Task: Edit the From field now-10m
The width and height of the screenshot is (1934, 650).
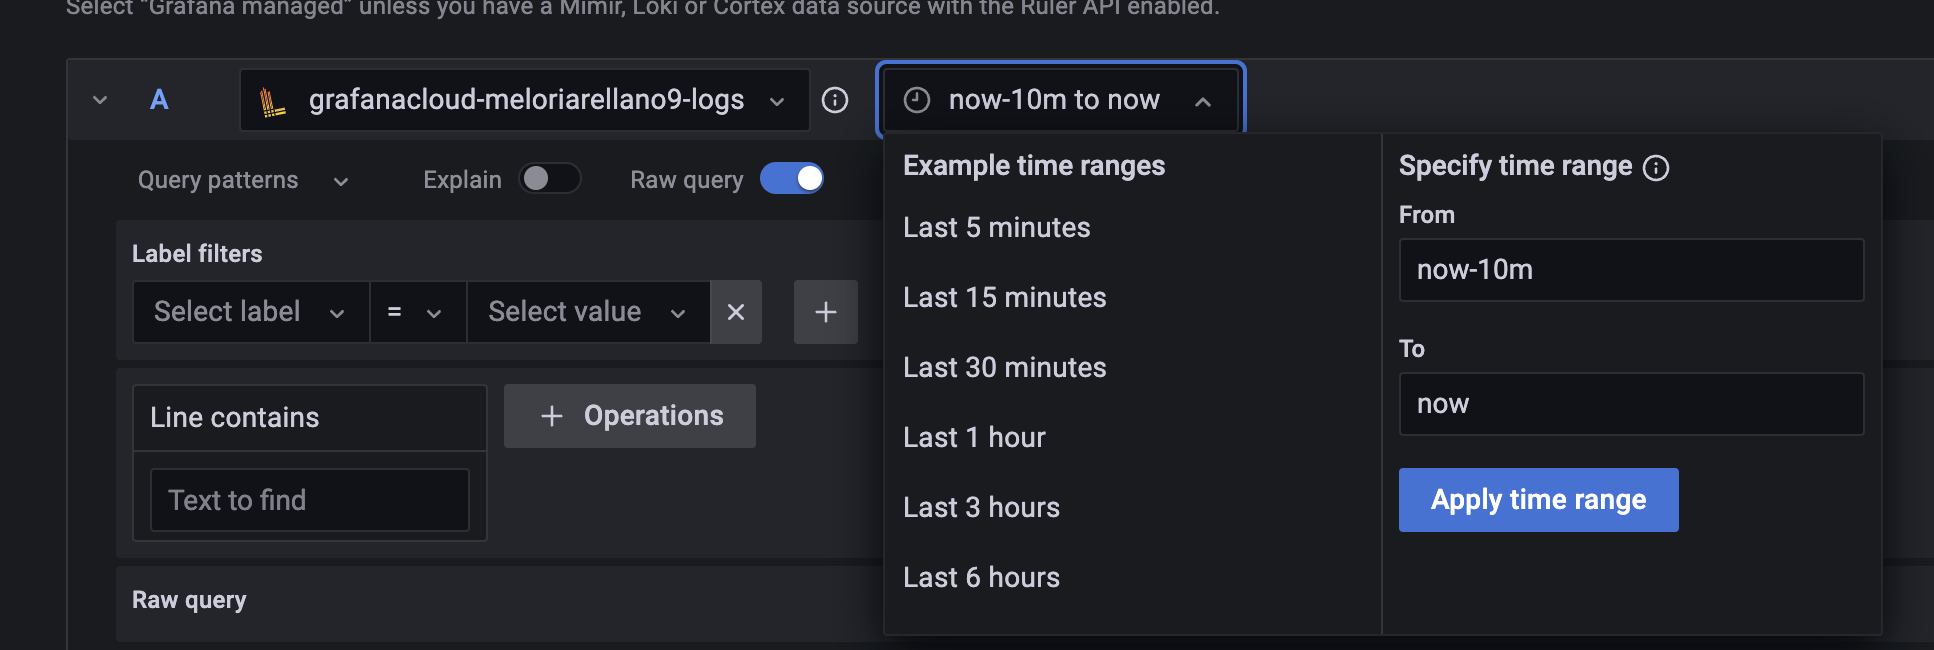Action: pos(1631,270)
